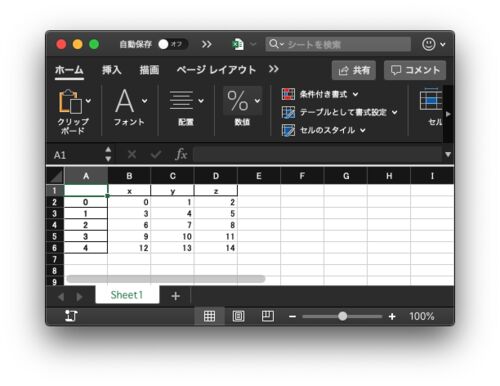The width and height of the screenshot is (500, 386).
Task: Click the horizontal scrollbar
Action: tap(166, 279)
